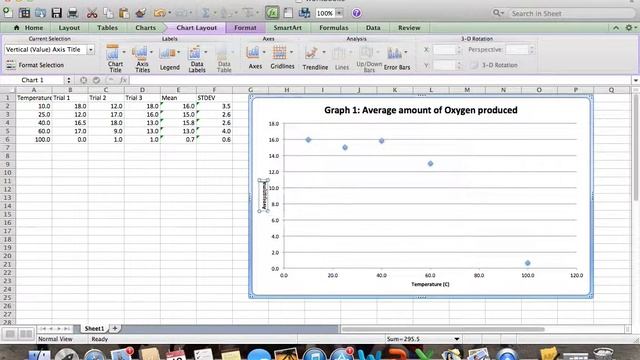Click the Undo arrow icon
Screen dimensions: 640x360
click(x=159, y=13)
